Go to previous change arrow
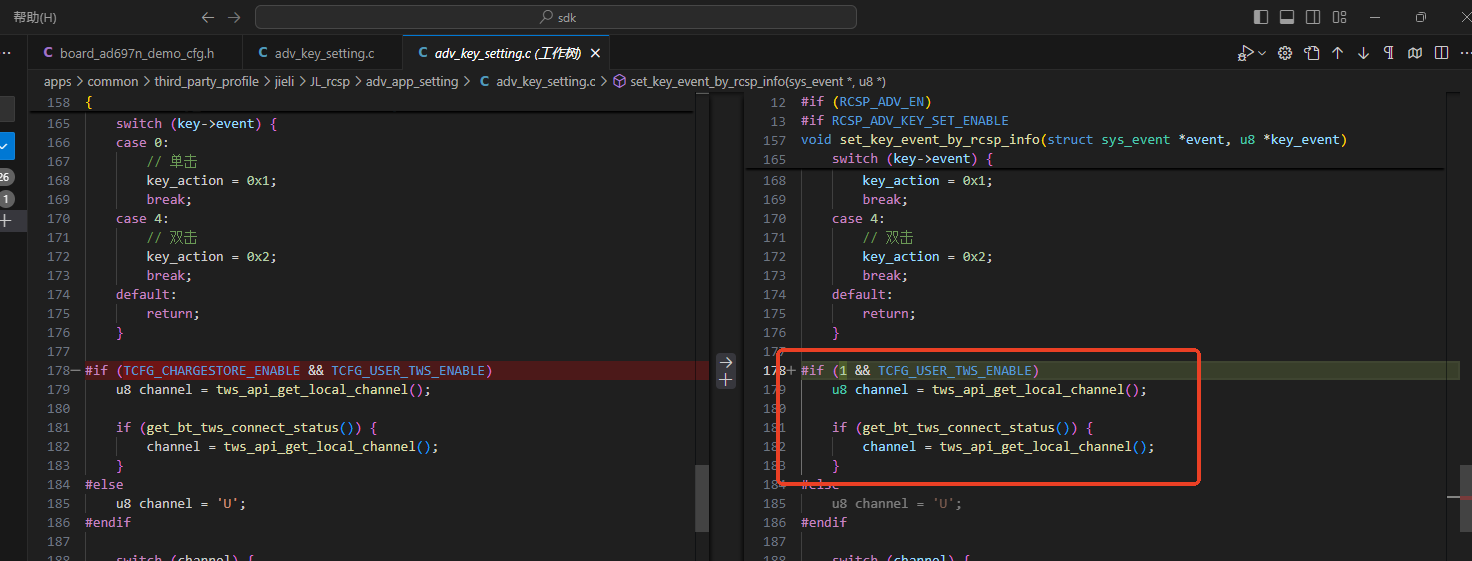Image resolution: width=1472 pixels, height=561 pixels. [1338, 53]
